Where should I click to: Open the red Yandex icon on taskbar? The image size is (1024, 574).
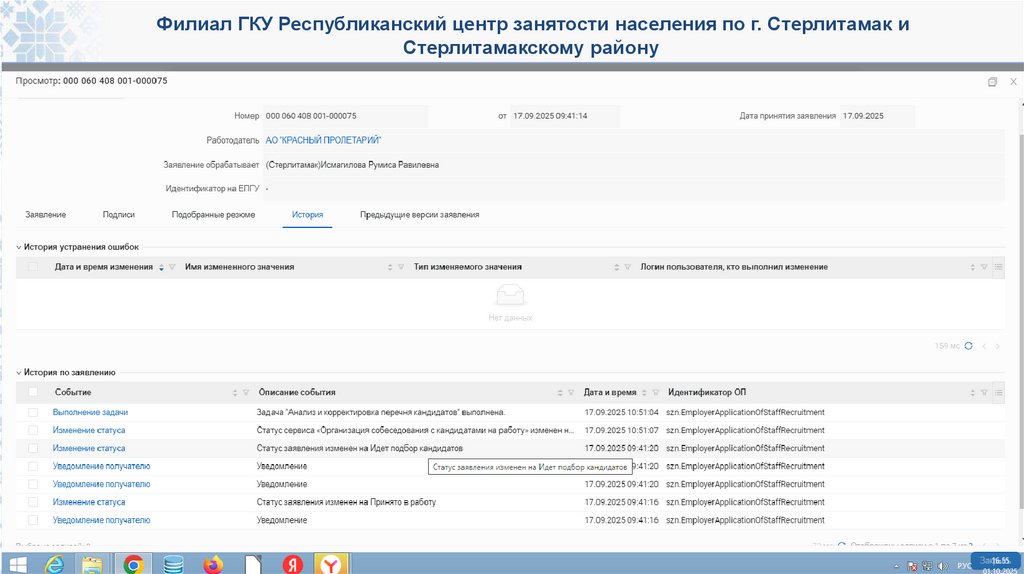click(x=293, y=564)
